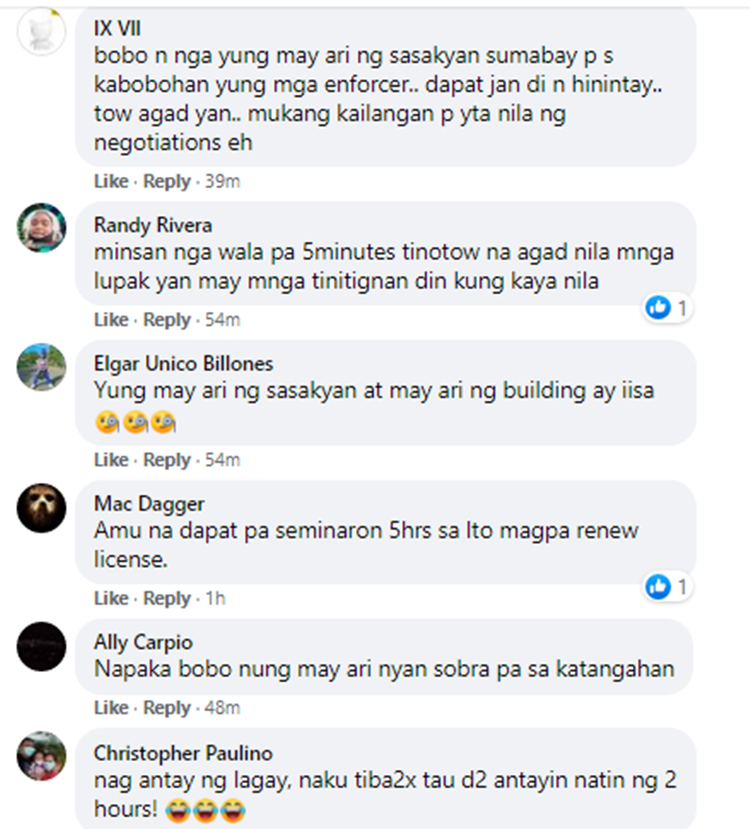Open Ally Carpio's dark avatar
Viewport: 750px width, 829px height.
41,647
